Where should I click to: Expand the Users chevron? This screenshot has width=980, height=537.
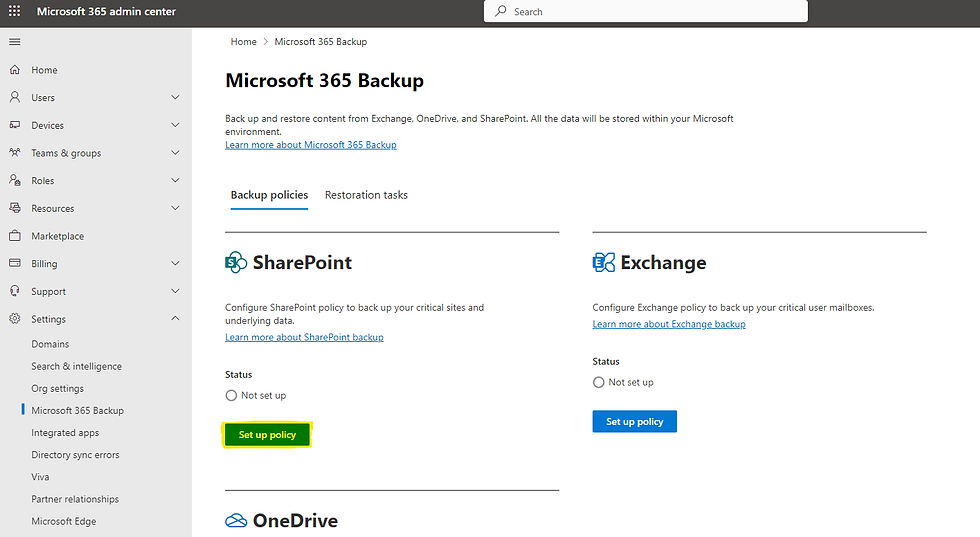pyautogui.click(x=176, y=98)
